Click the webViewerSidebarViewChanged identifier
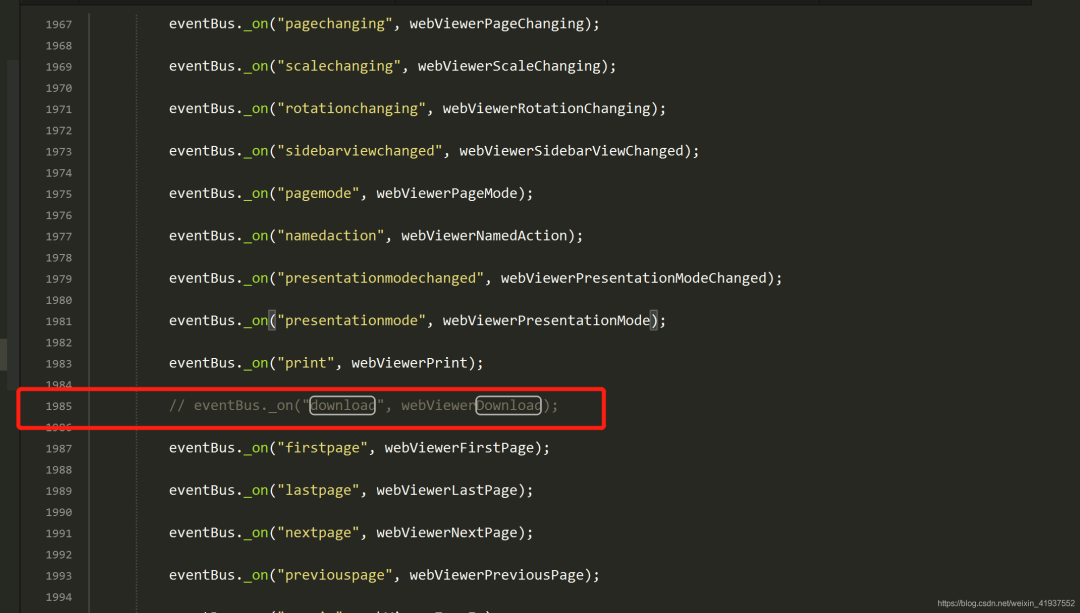This screenshot has width=1080, height=613. 571,151
